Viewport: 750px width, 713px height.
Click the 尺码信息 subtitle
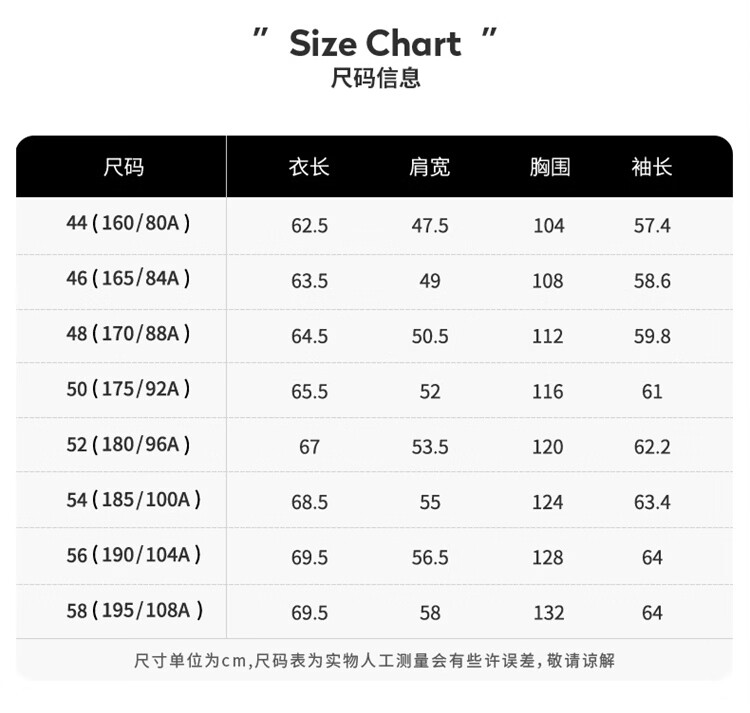(x=375, y=78)
